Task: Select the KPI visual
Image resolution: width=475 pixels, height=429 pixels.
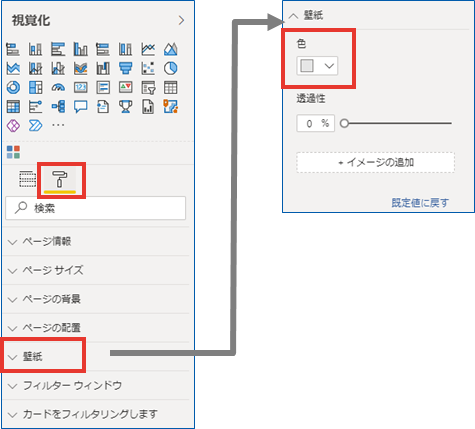Action: (x=125, y=88)
